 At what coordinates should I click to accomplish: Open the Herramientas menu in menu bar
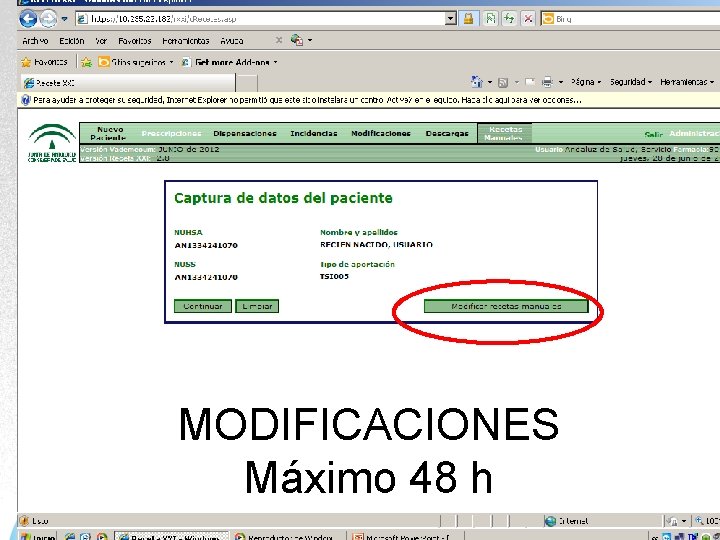click(x=186, y=41)
